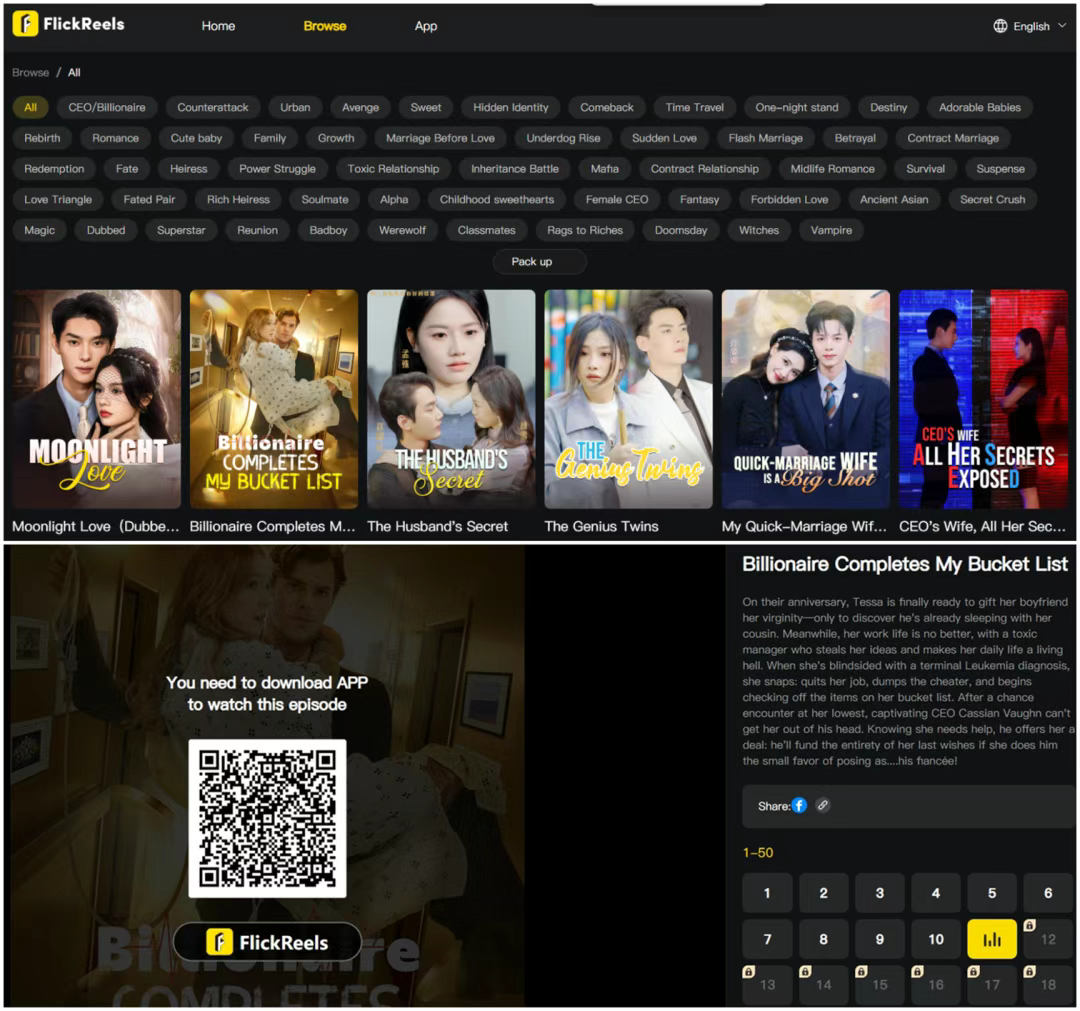Filter by Secret Crush genre
The width and height of the screenshot is (1080, 1011).
pyautogui.click(x=993, y=200)
